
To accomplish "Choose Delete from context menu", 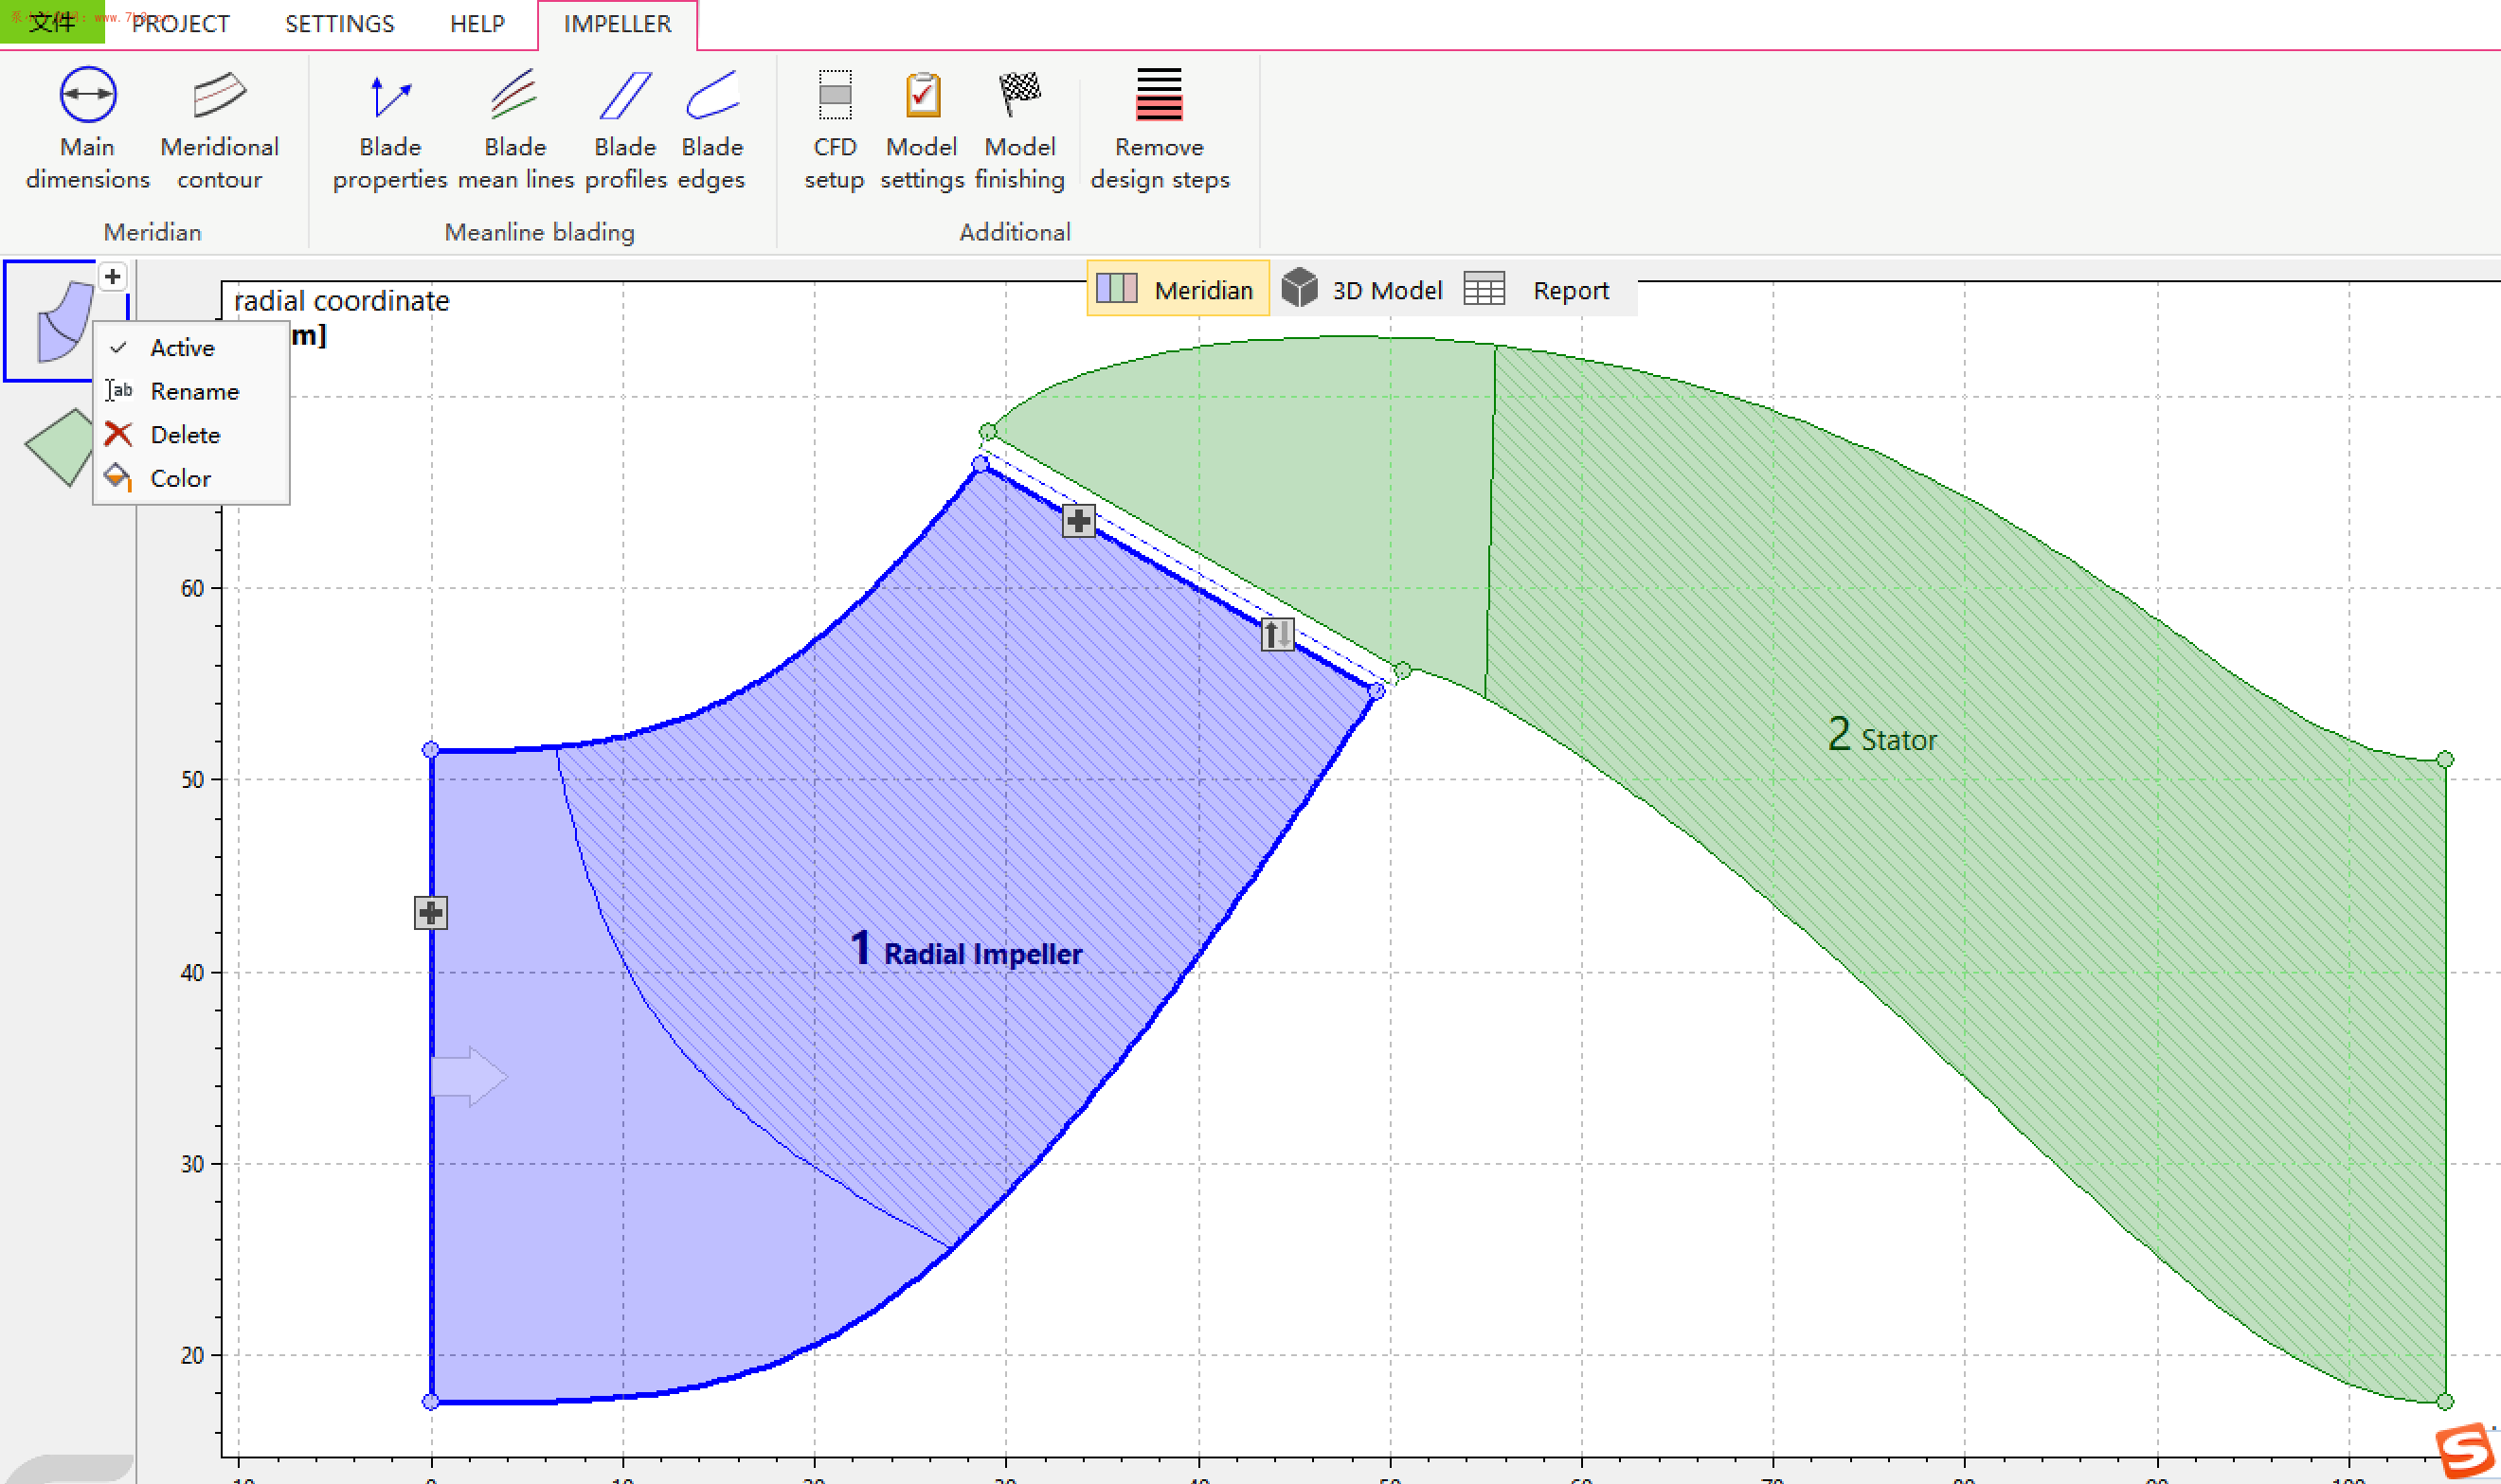I will 184,435.
